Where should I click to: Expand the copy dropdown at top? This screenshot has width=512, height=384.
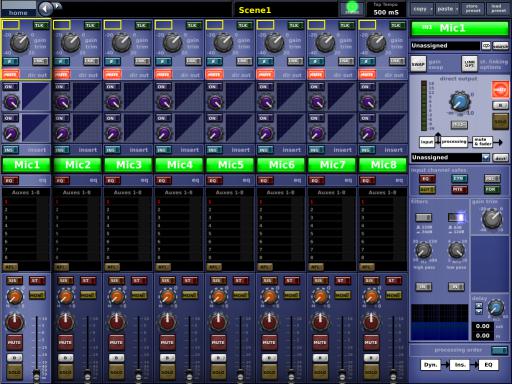tap(422, 9)
